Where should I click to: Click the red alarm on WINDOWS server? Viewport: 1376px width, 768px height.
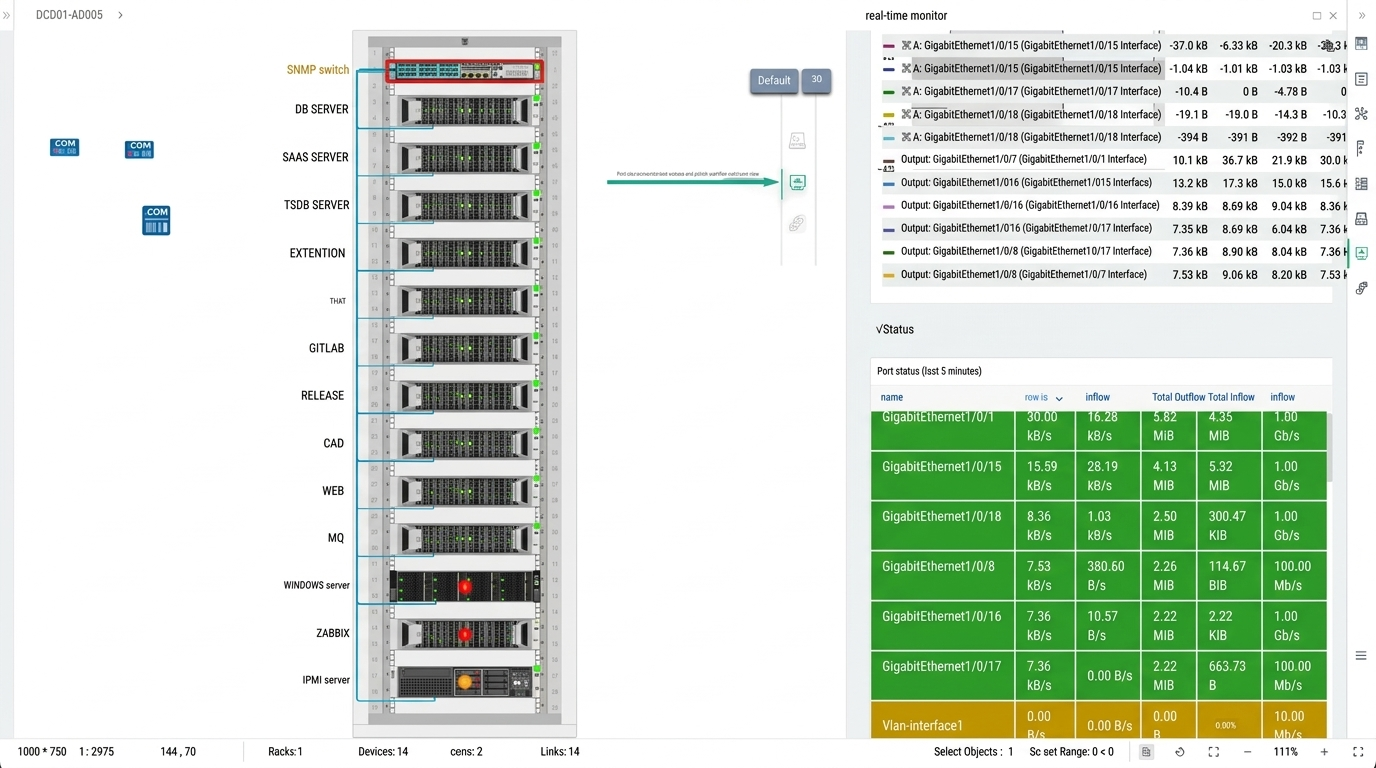464,586
